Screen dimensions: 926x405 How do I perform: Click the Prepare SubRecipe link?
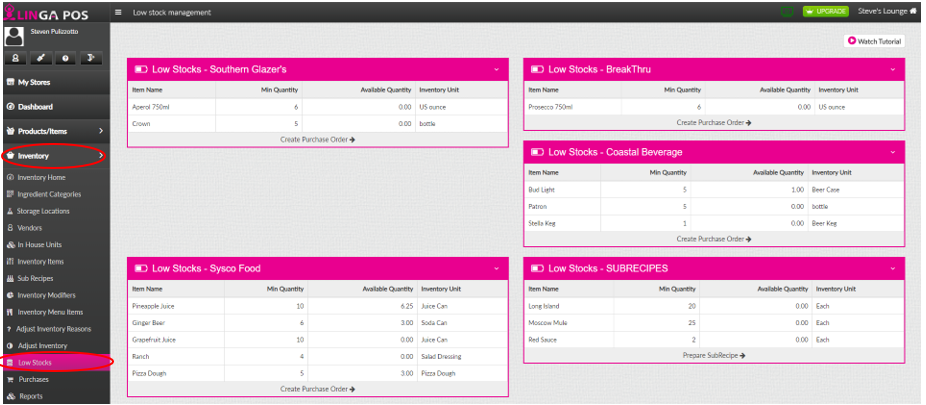pos(714,355)
